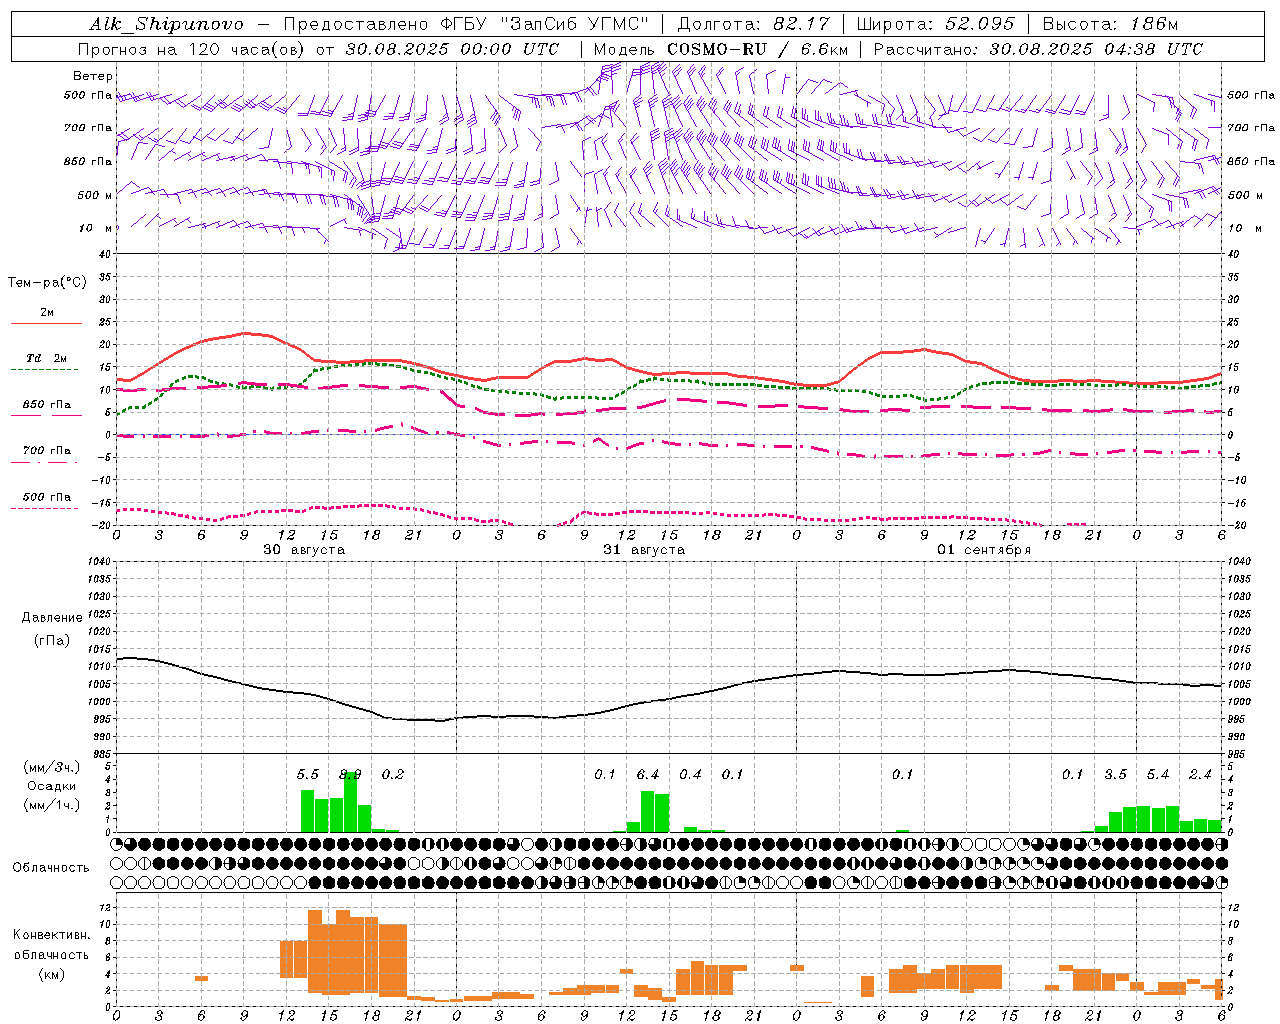1280x1024 pixels.
Task: Click the red line sample under 2м legend
Action: coord(46,323)
